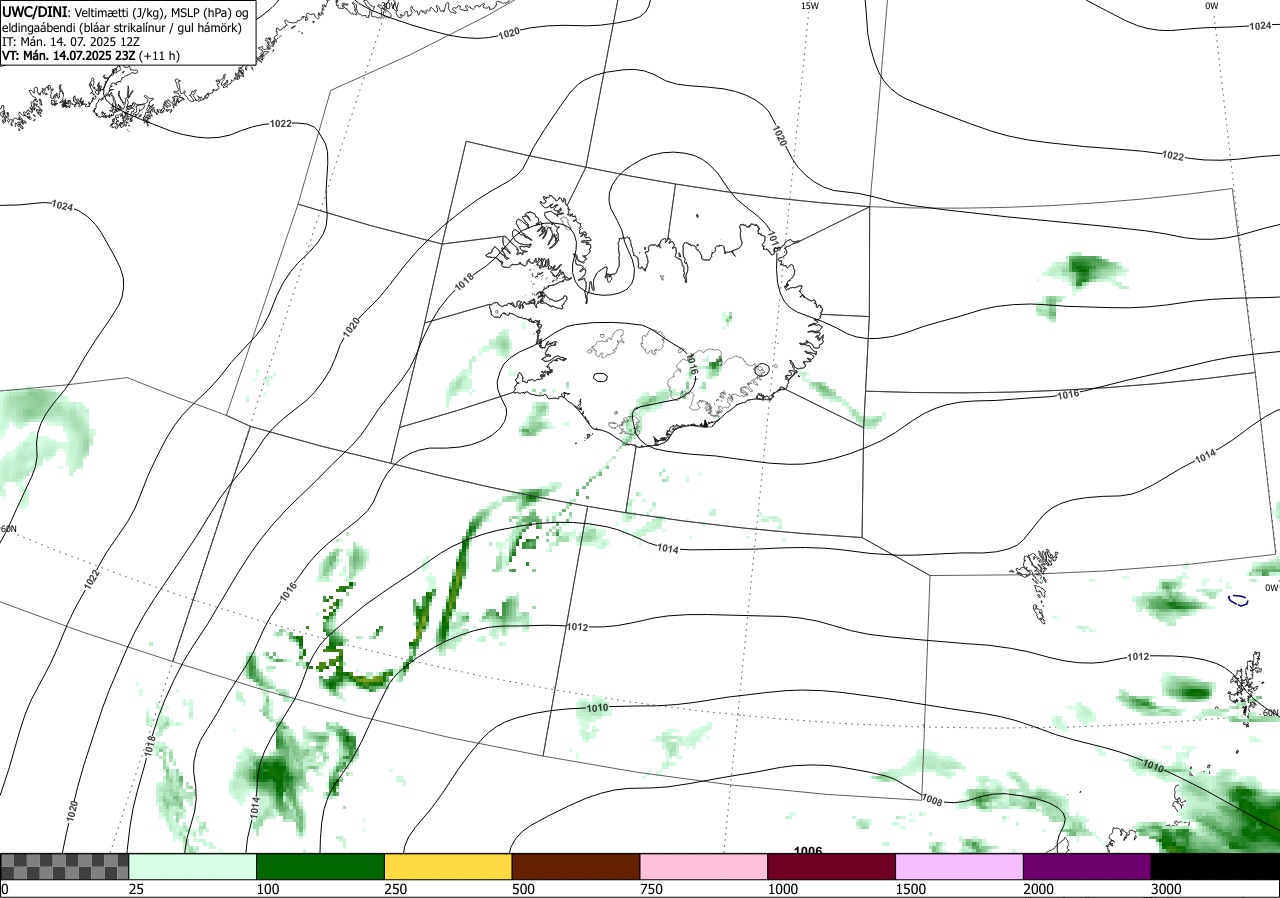This screenshot has height=898, width=1280.
Task: Select the brown 500–750 legend swatch
Action: (576, 866)
